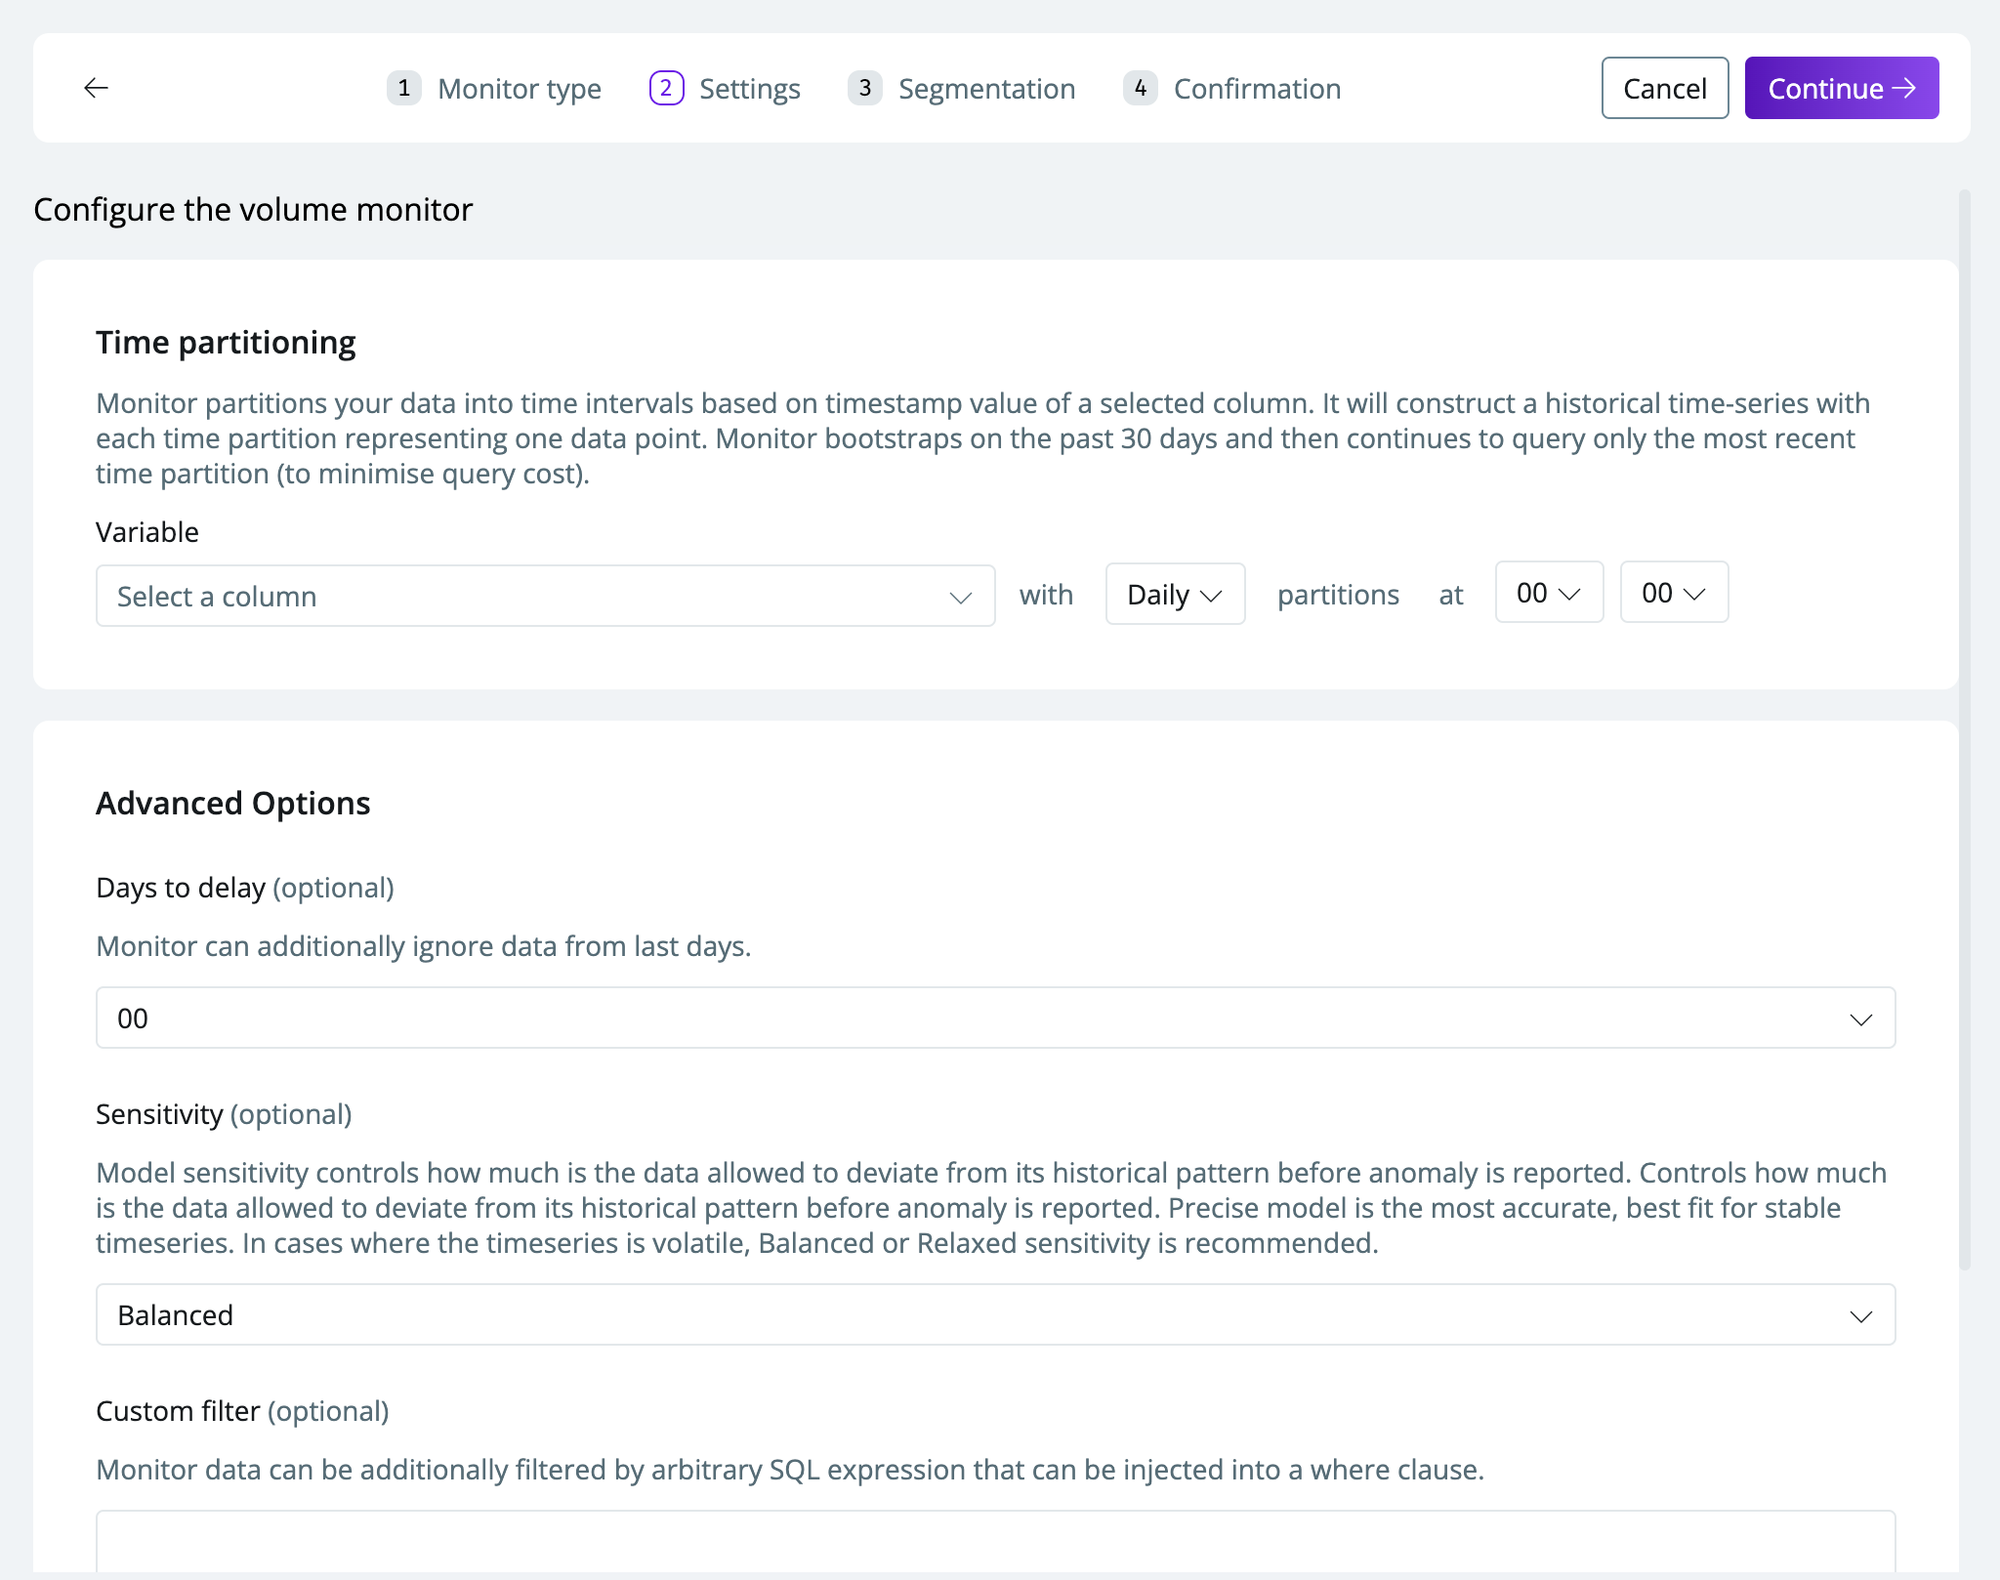Click step 3 number badge
Image resolution: width=2000 pixels, height=1580 pixels.
865,88
